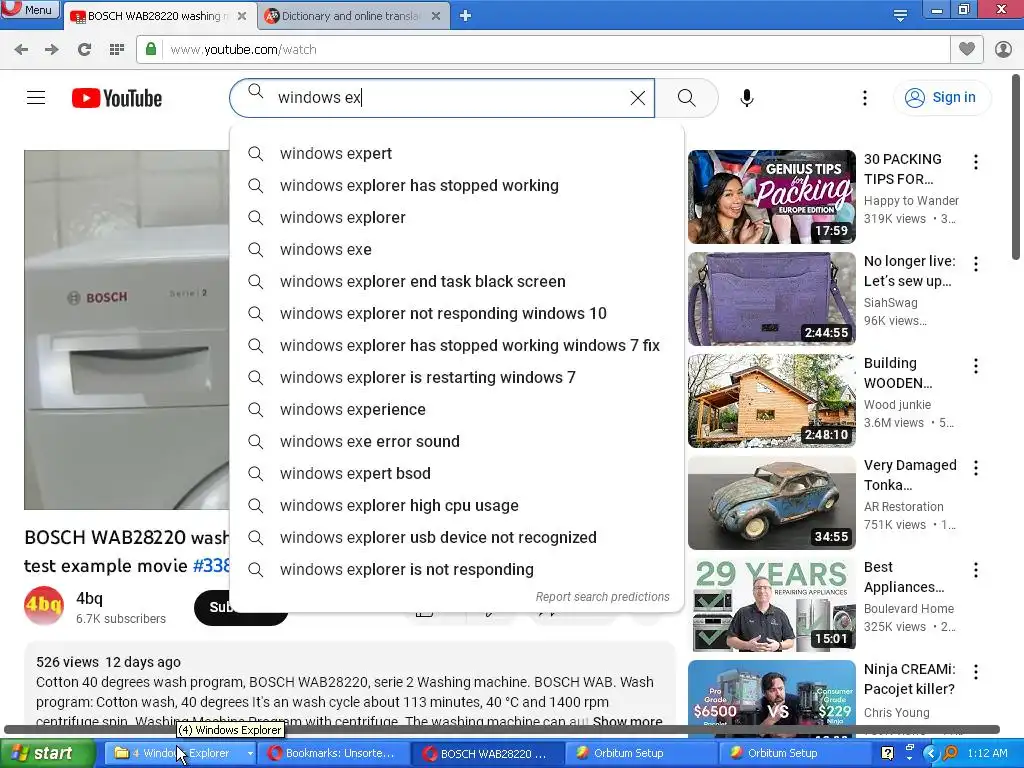Open more options for Building WOODEN video
Screen dimensions: 1024x768
click(x=976, y=366)
